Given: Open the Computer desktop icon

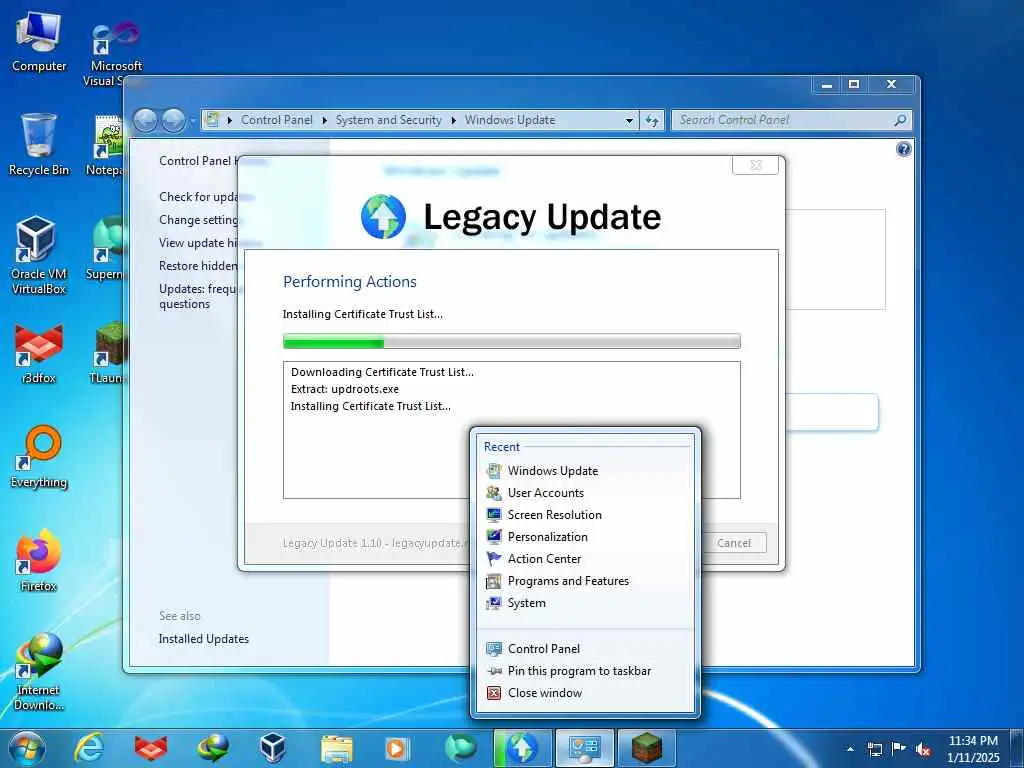Looking at the screenshot, I should pos(39,42).
